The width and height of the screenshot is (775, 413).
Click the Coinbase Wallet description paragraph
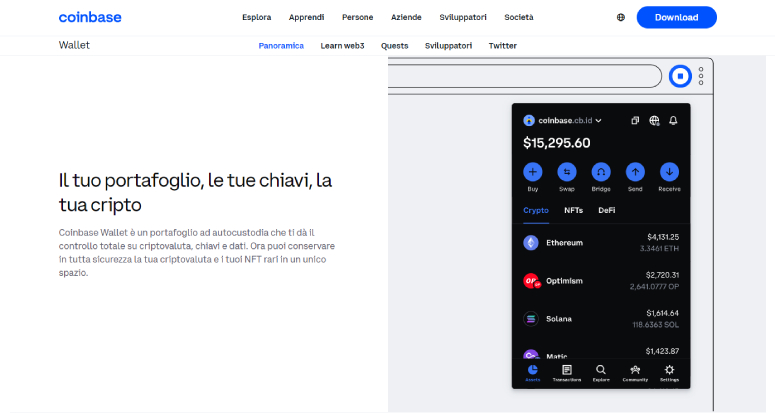click(197, 252)
